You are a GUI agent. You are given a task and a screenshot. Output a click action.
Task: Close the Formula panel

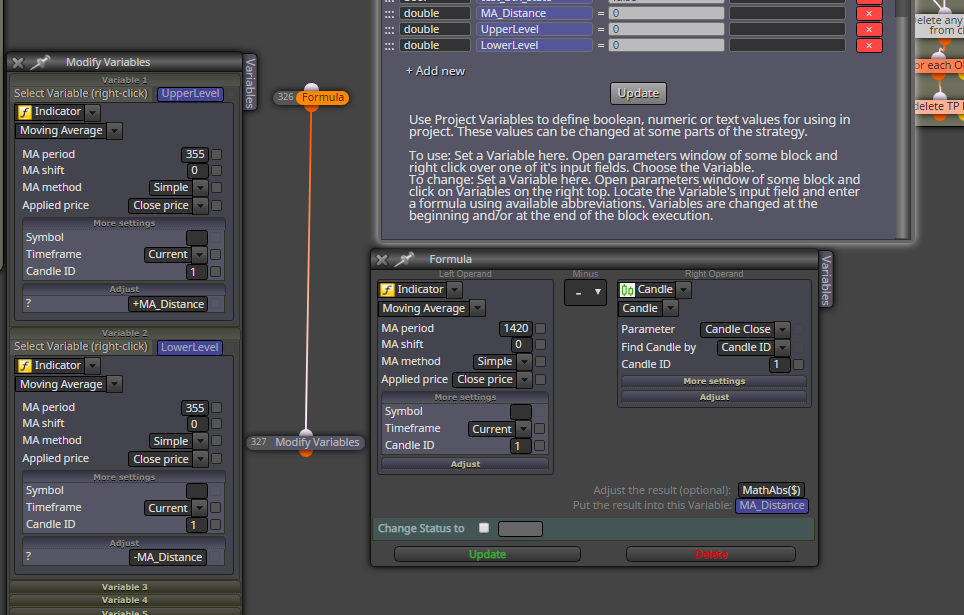382,260
